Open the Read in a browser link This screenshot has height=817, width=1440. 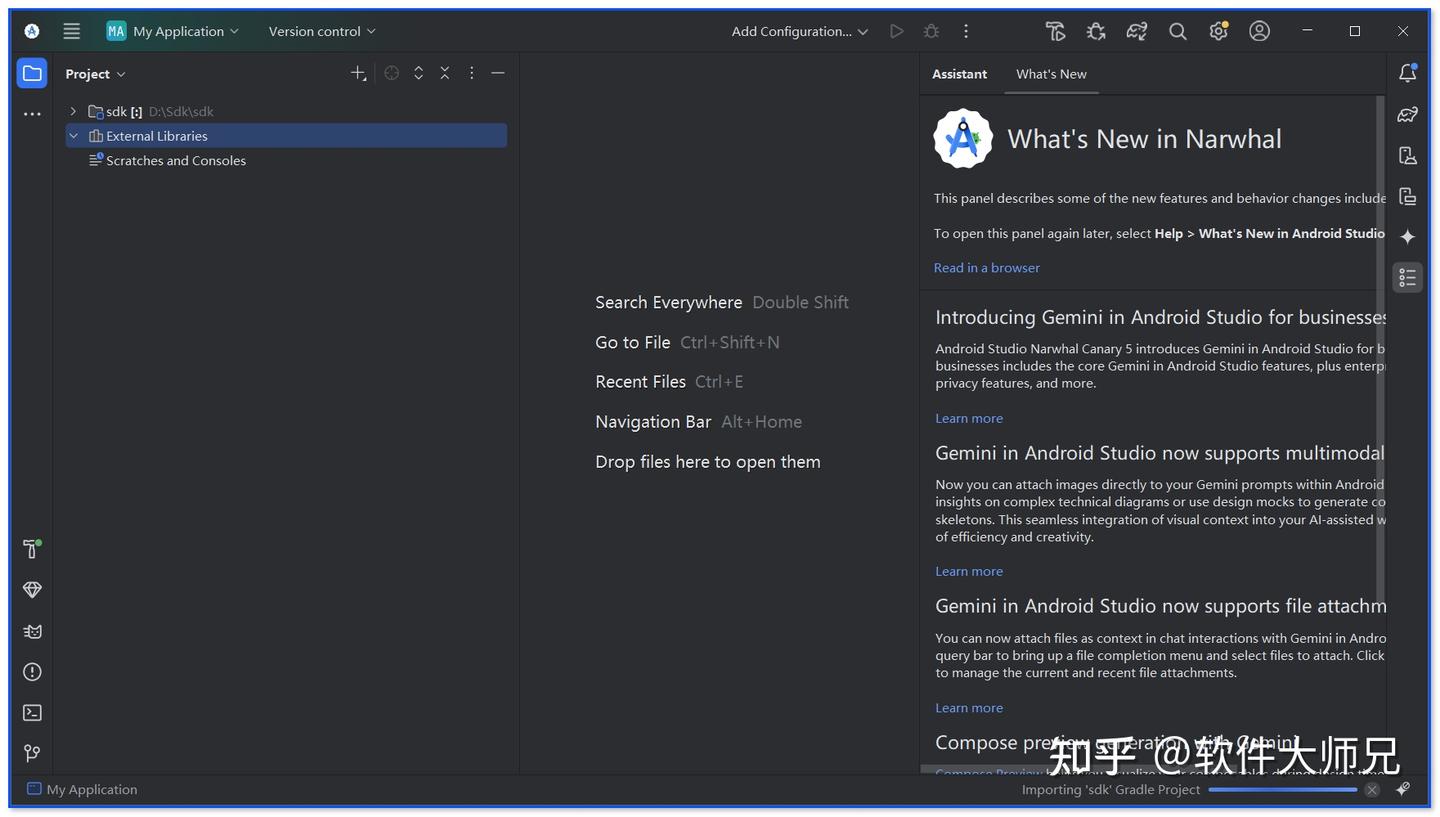(x=987, y=267)
